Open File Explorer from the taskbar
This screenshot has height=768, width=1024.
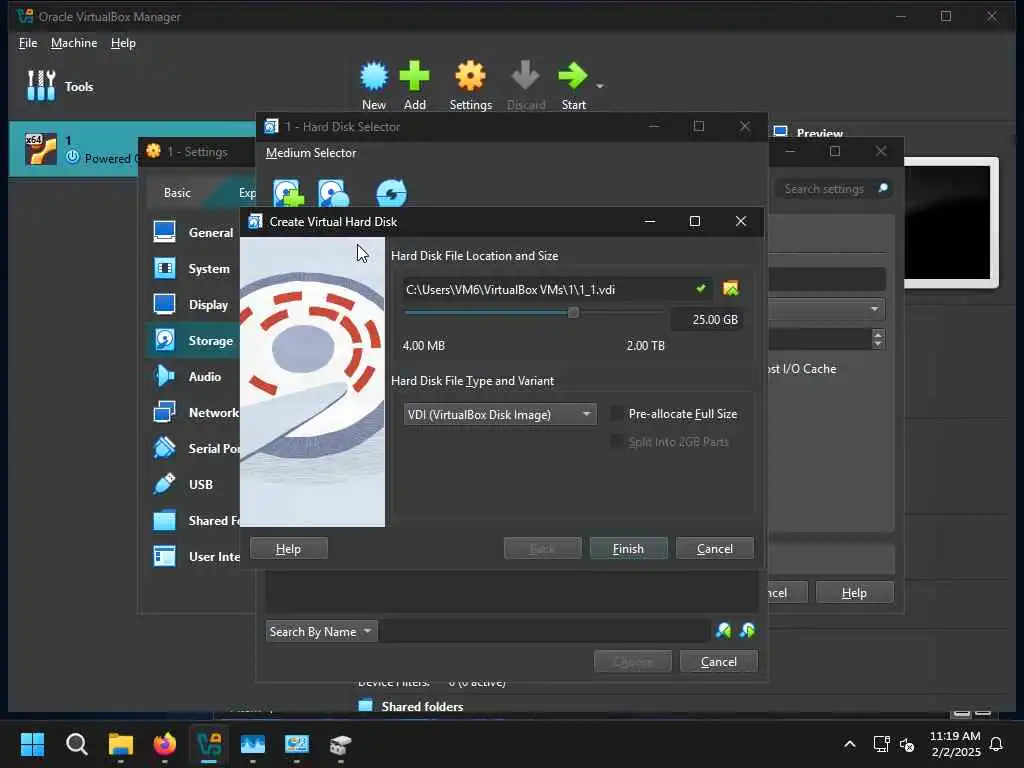121,744
